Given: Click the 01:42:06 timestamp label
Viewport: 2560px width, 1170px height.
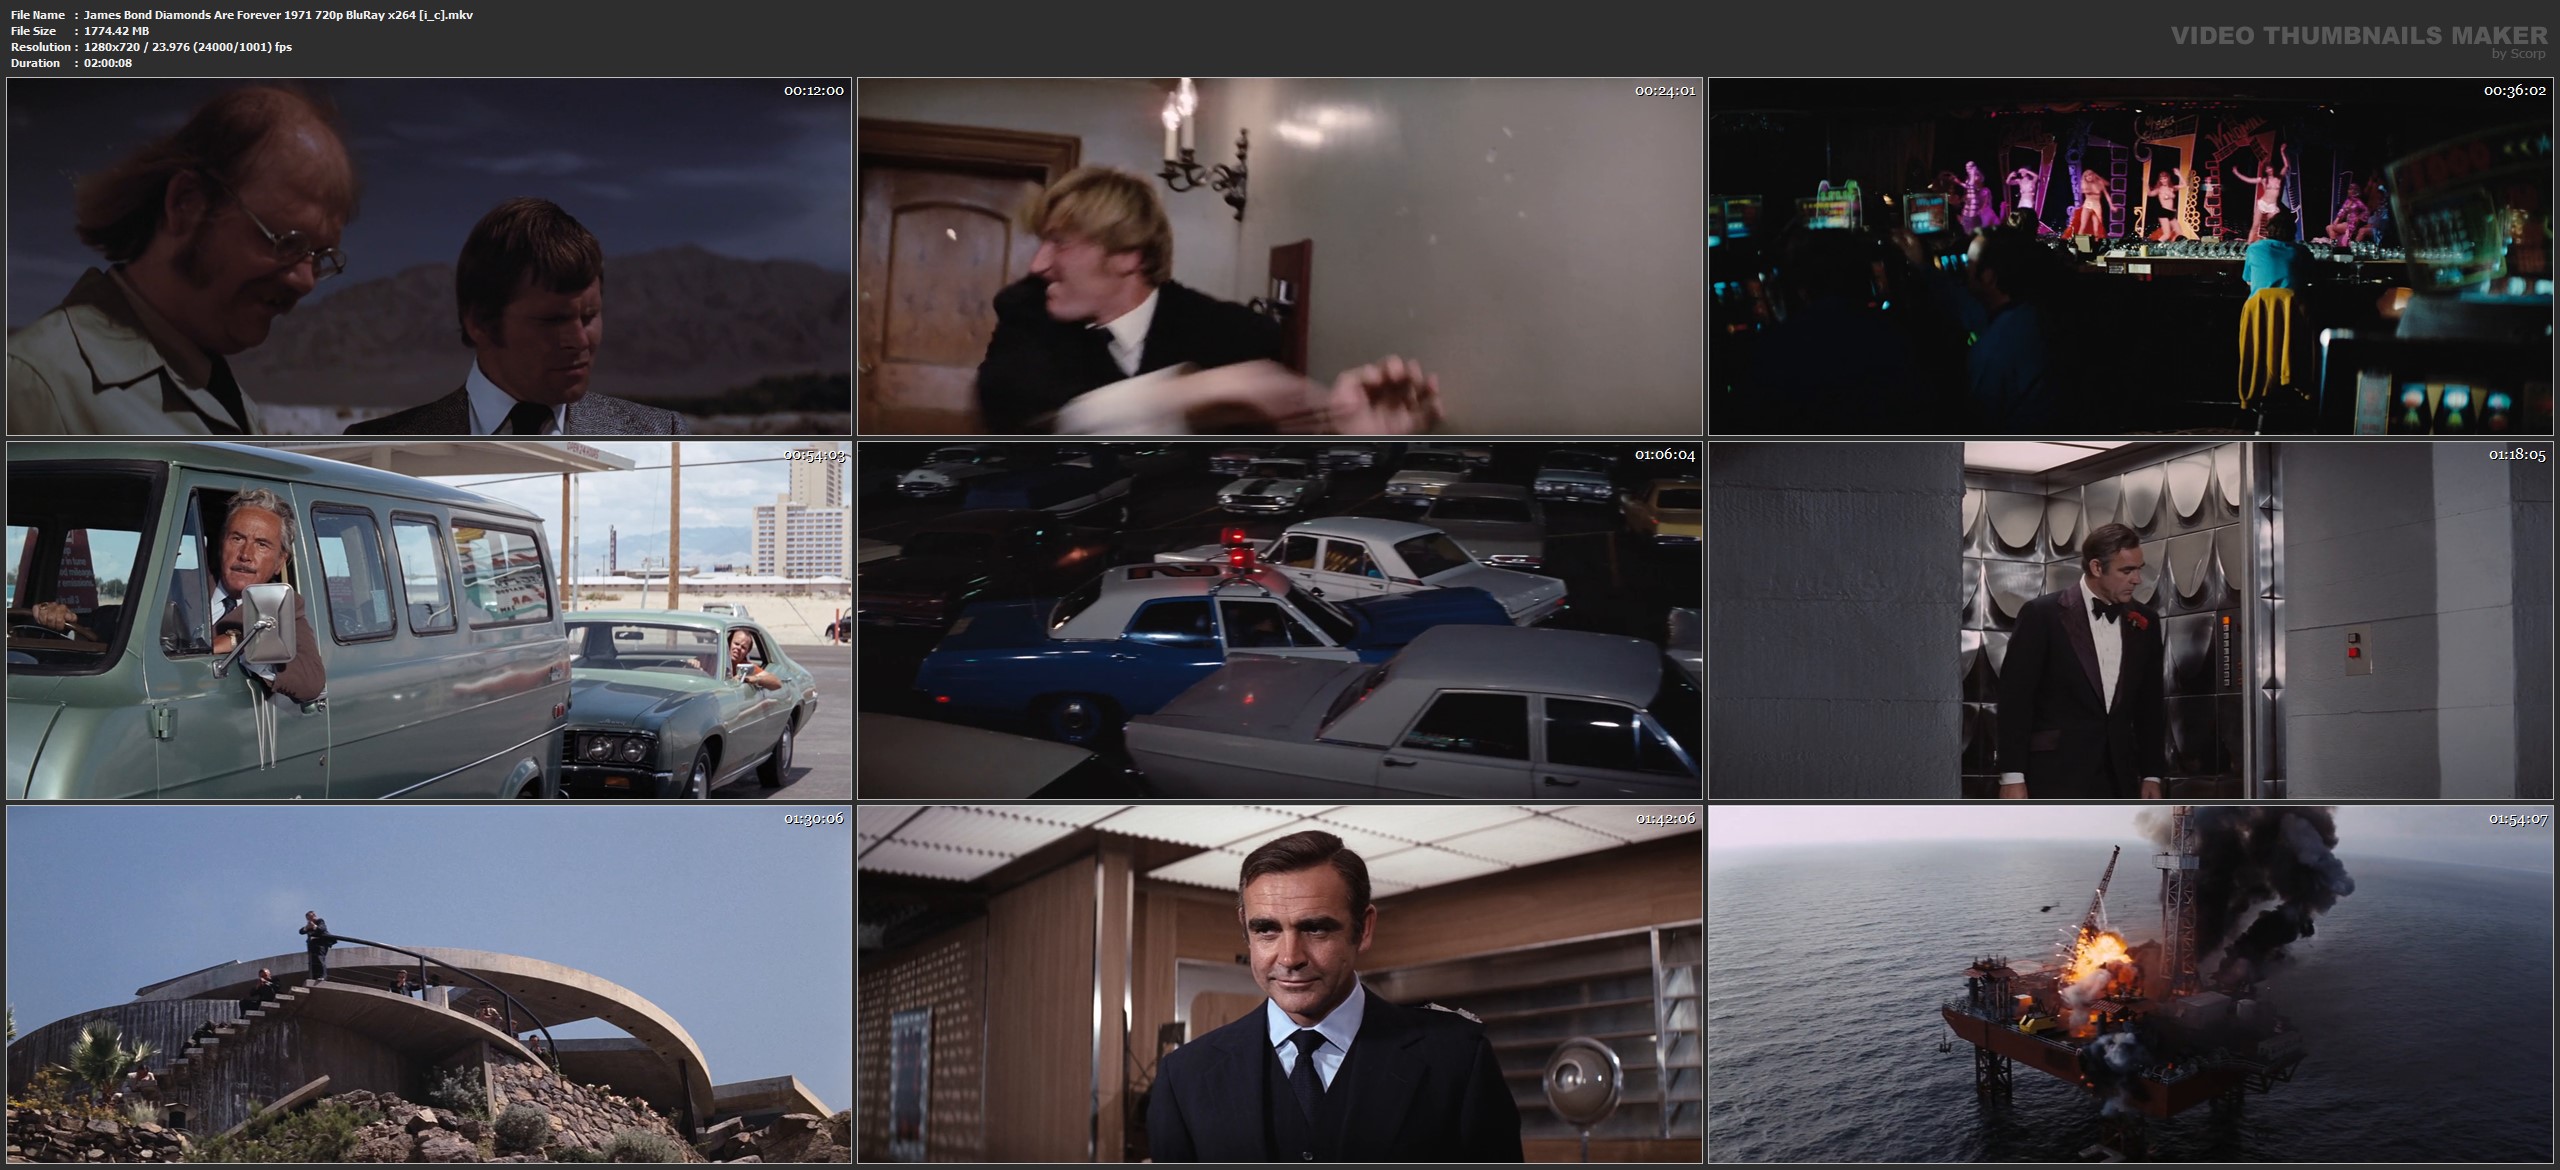Looking at the screenshot, I should click(x=1665, y=818).
